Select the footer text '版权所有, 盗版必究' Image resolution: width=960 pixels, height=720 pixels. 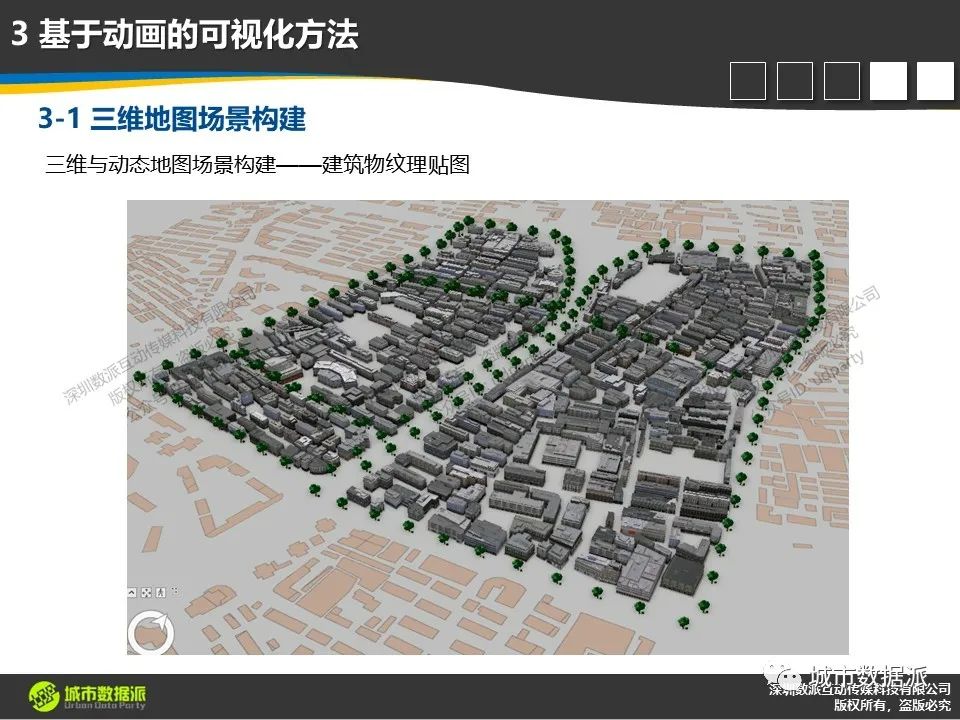(892, 705)
